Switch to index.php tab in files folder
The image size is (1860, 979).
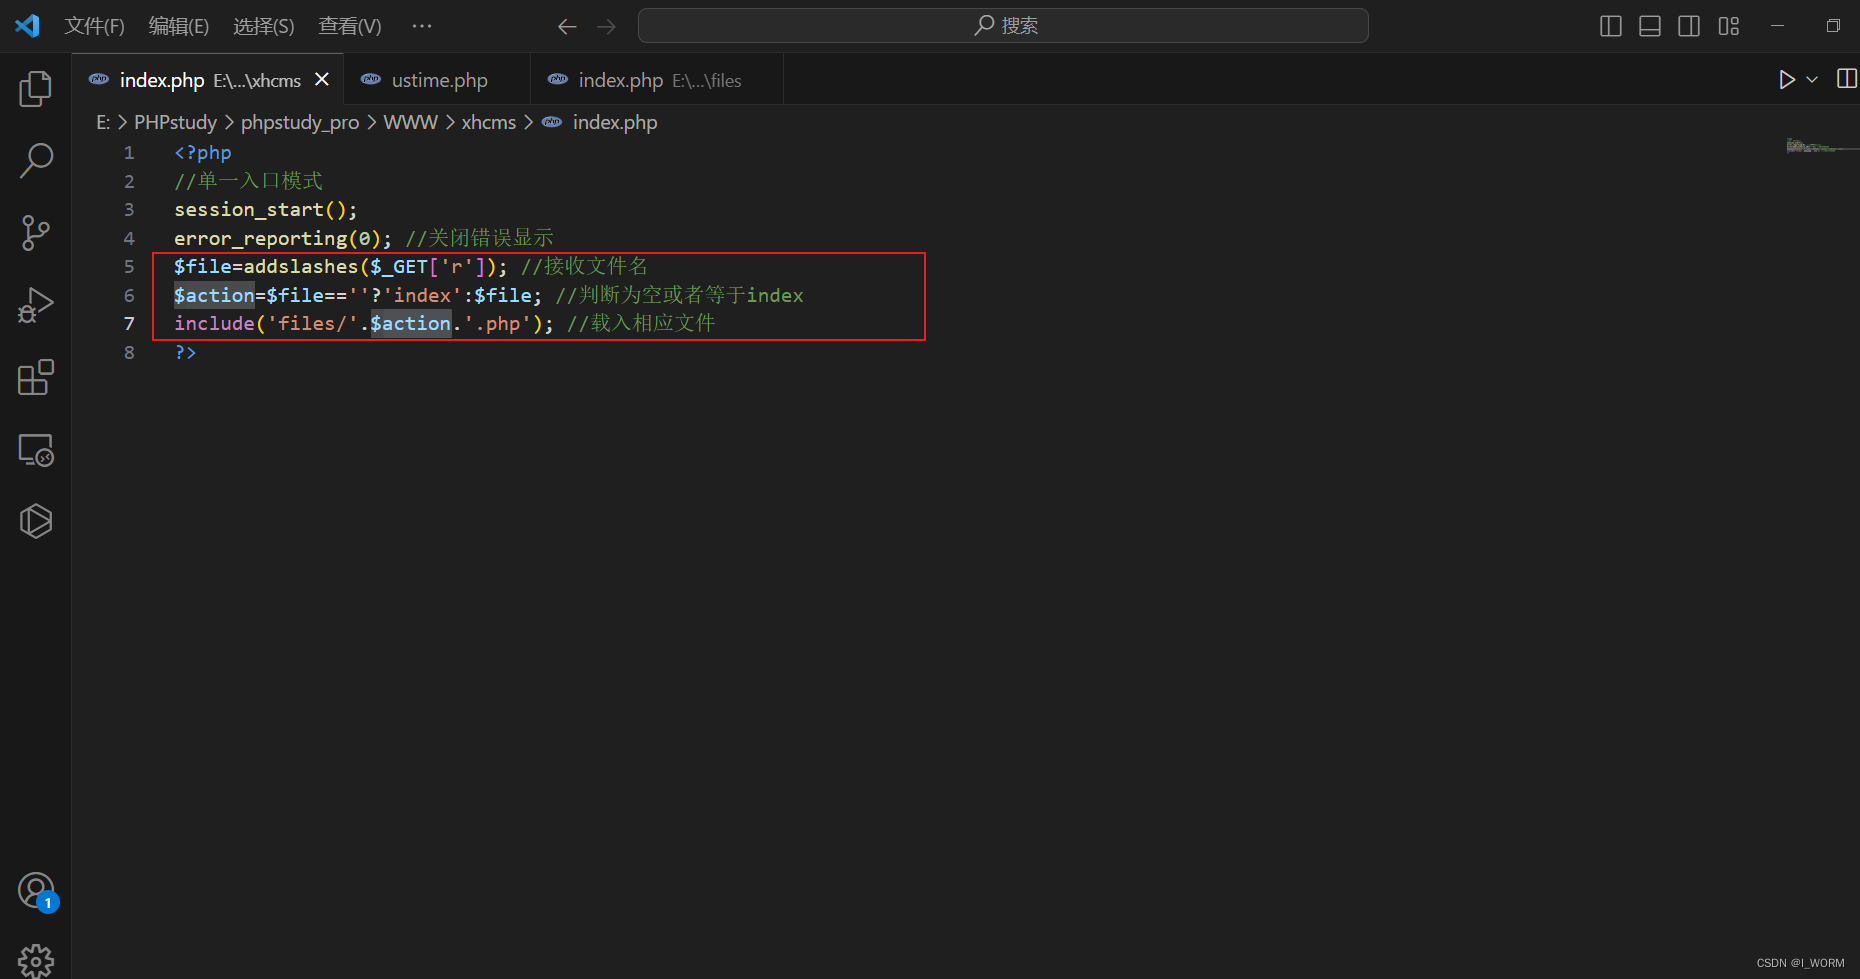pyautogui.click(x=658, y=80)
